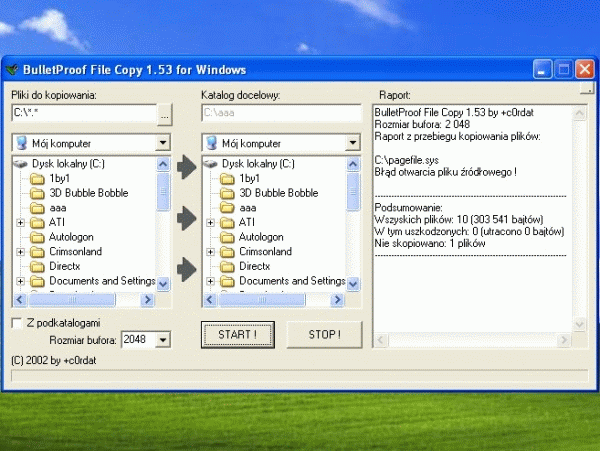This screenshot has width=600, height=451.
Task: Expand the Crimsonland folder in source tree
Action: pyautogui.click(x=21, y=252)
